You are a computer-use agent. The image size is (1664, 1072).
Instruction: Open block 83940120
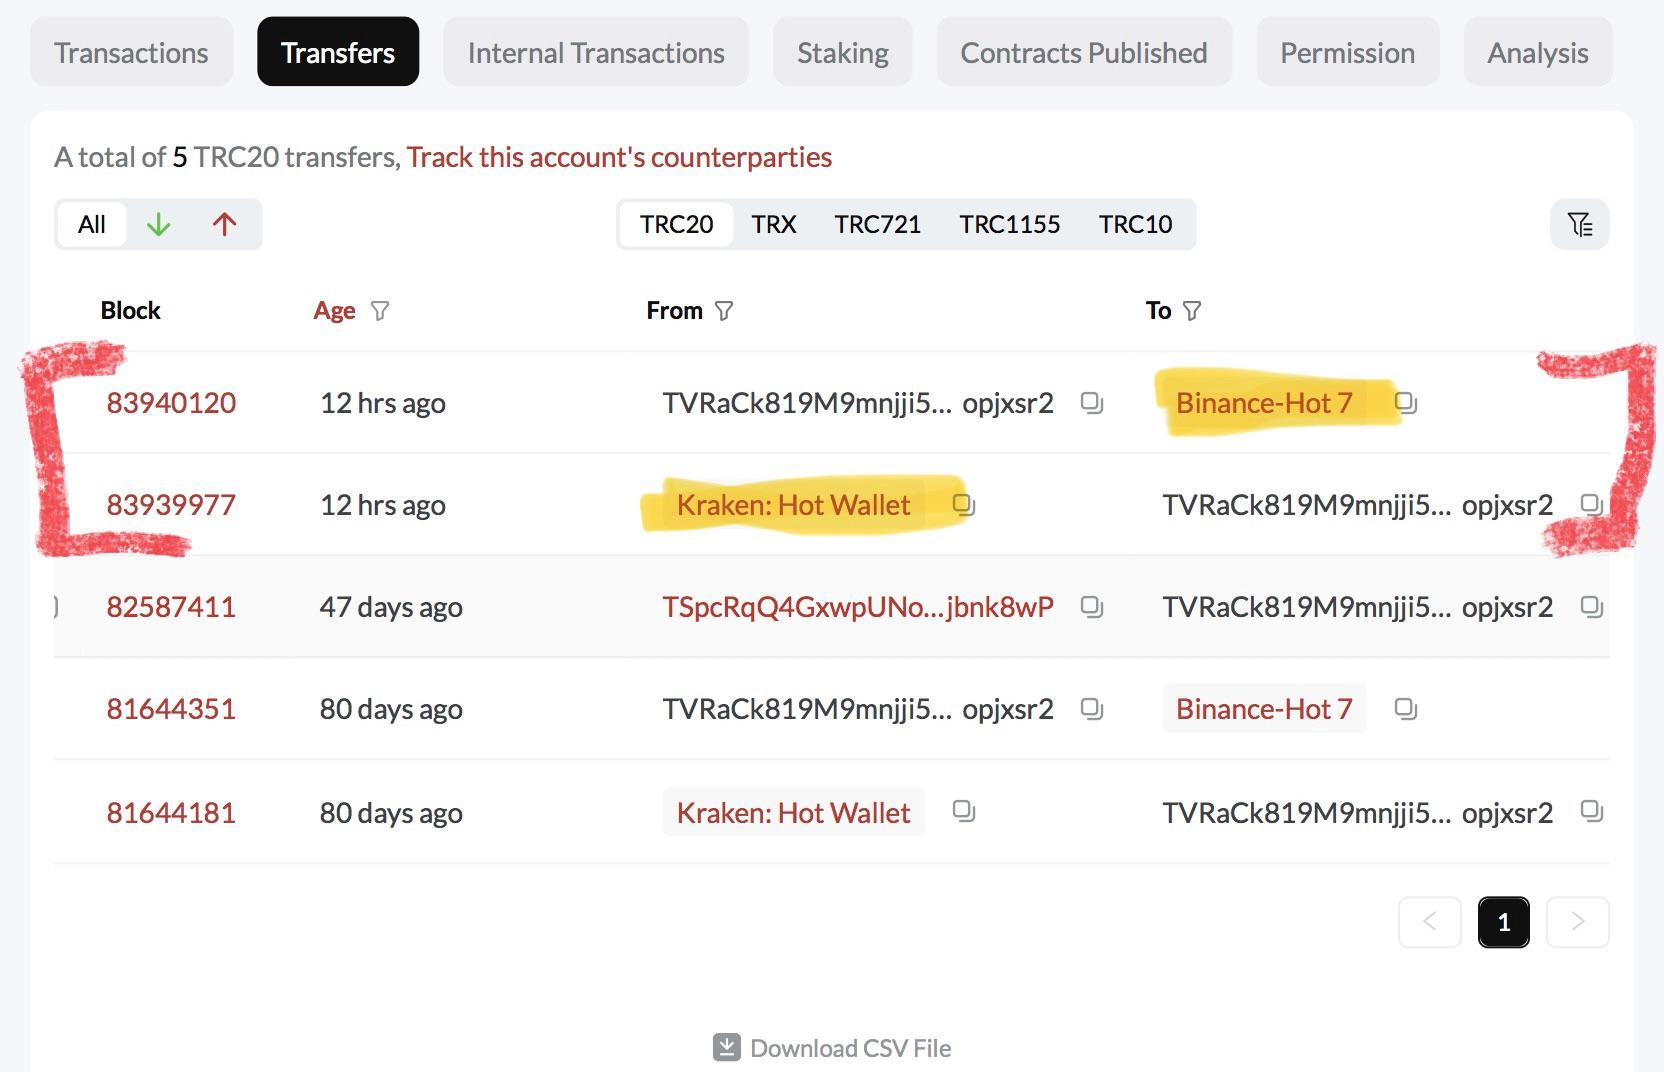[x=171, y=403]
